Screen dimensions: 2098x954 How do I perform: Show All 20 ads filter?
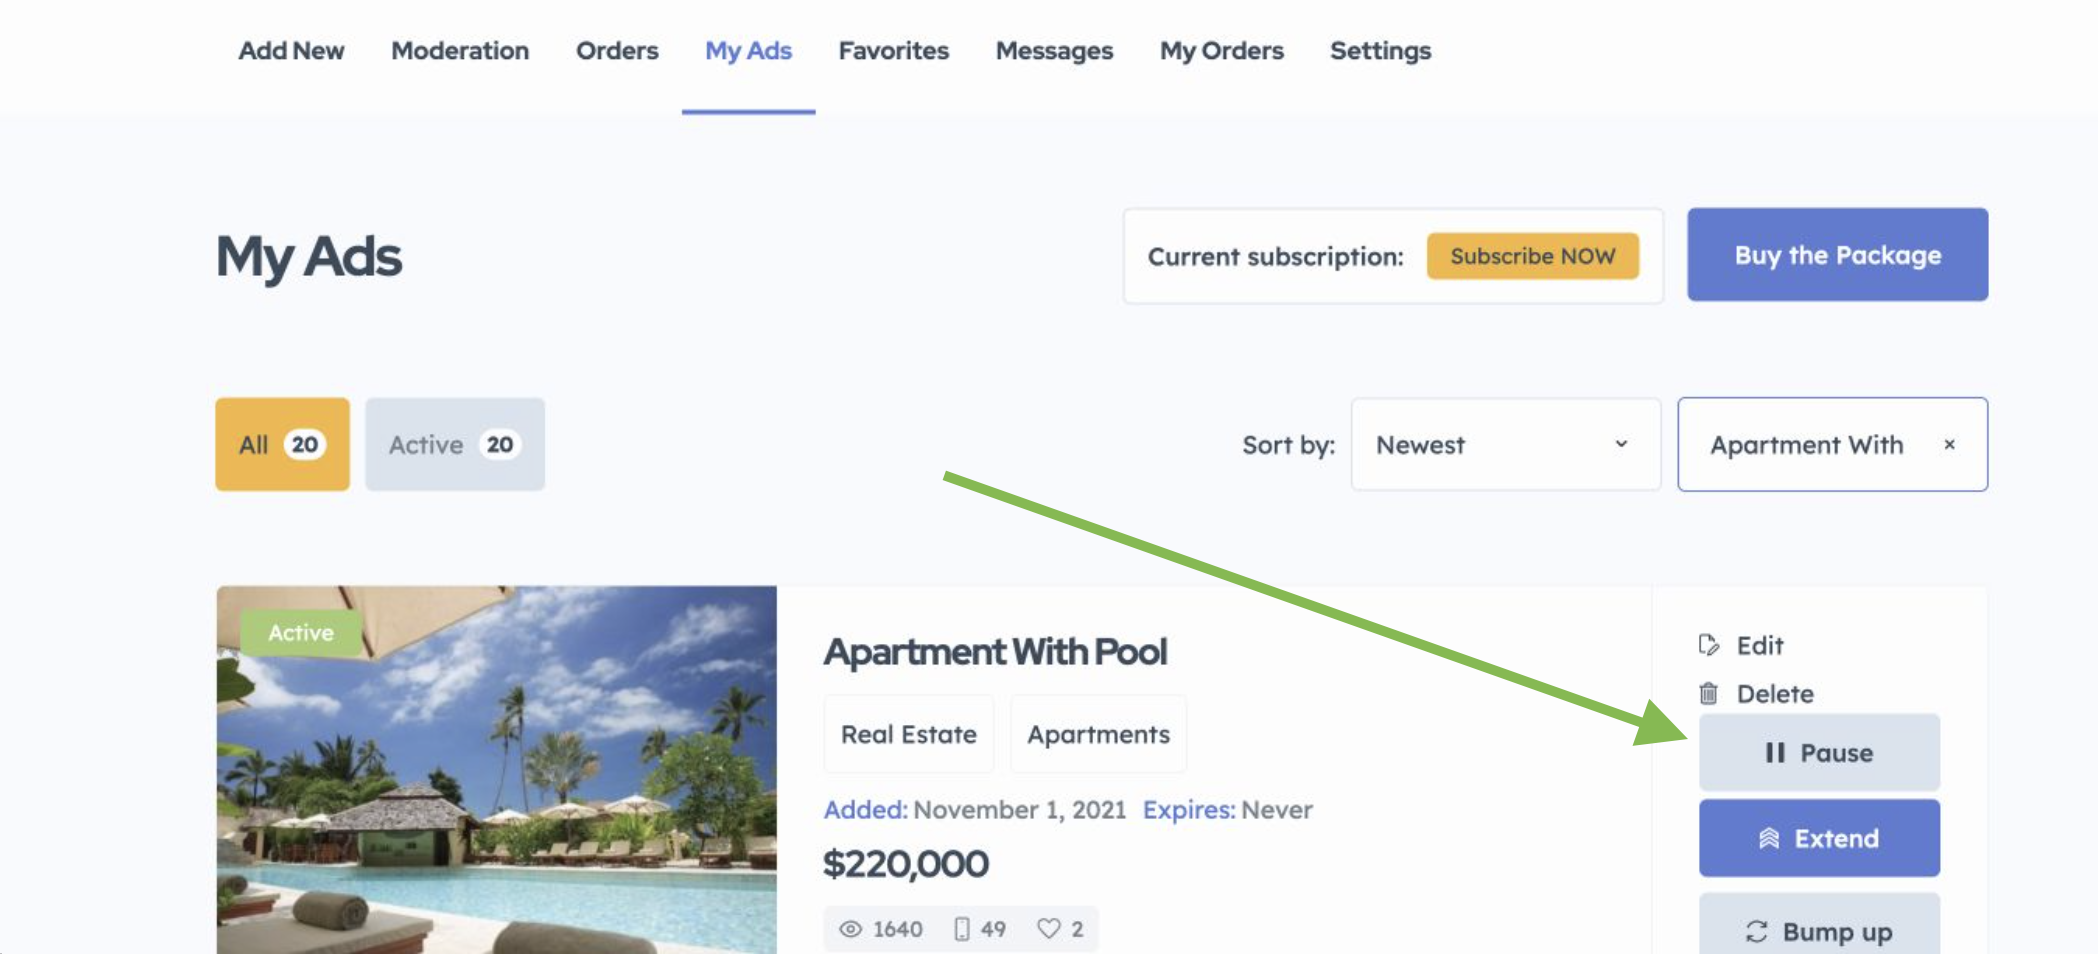click(282, 444)
